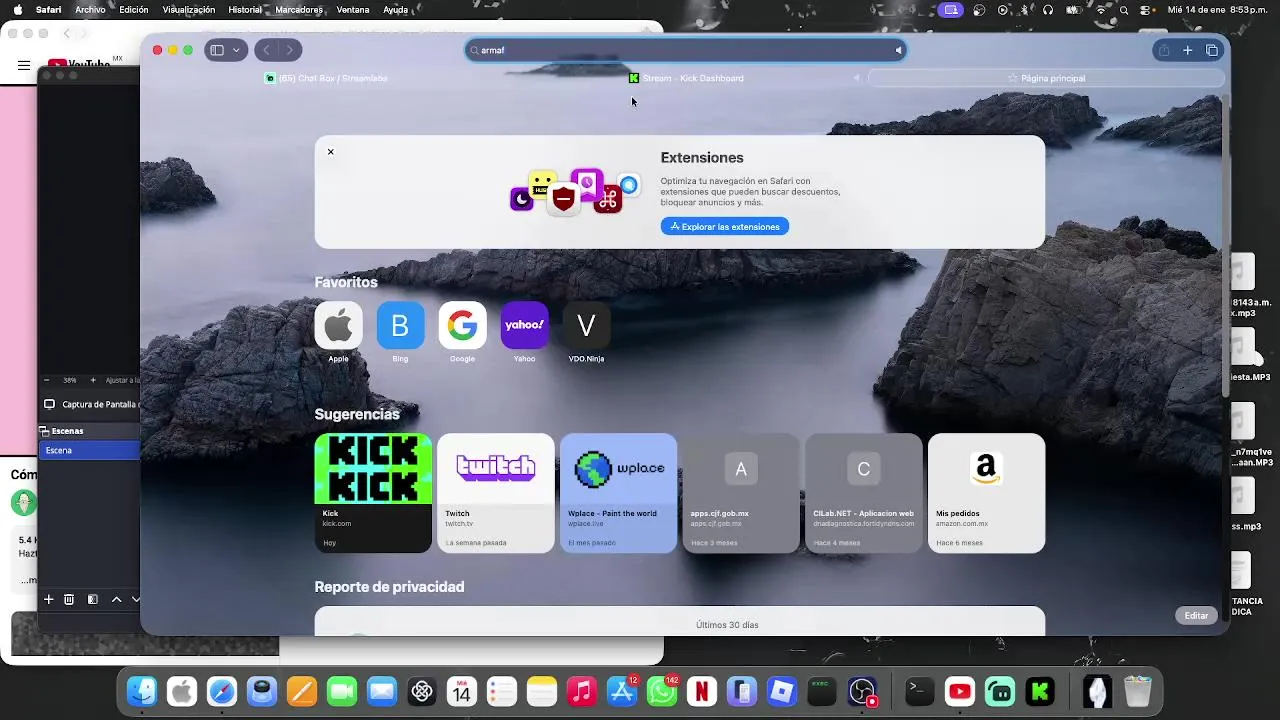Zoom out OBS preview with minus button
The width and height of the screenshot is (1280, 720).
click(x=47, y=380)
